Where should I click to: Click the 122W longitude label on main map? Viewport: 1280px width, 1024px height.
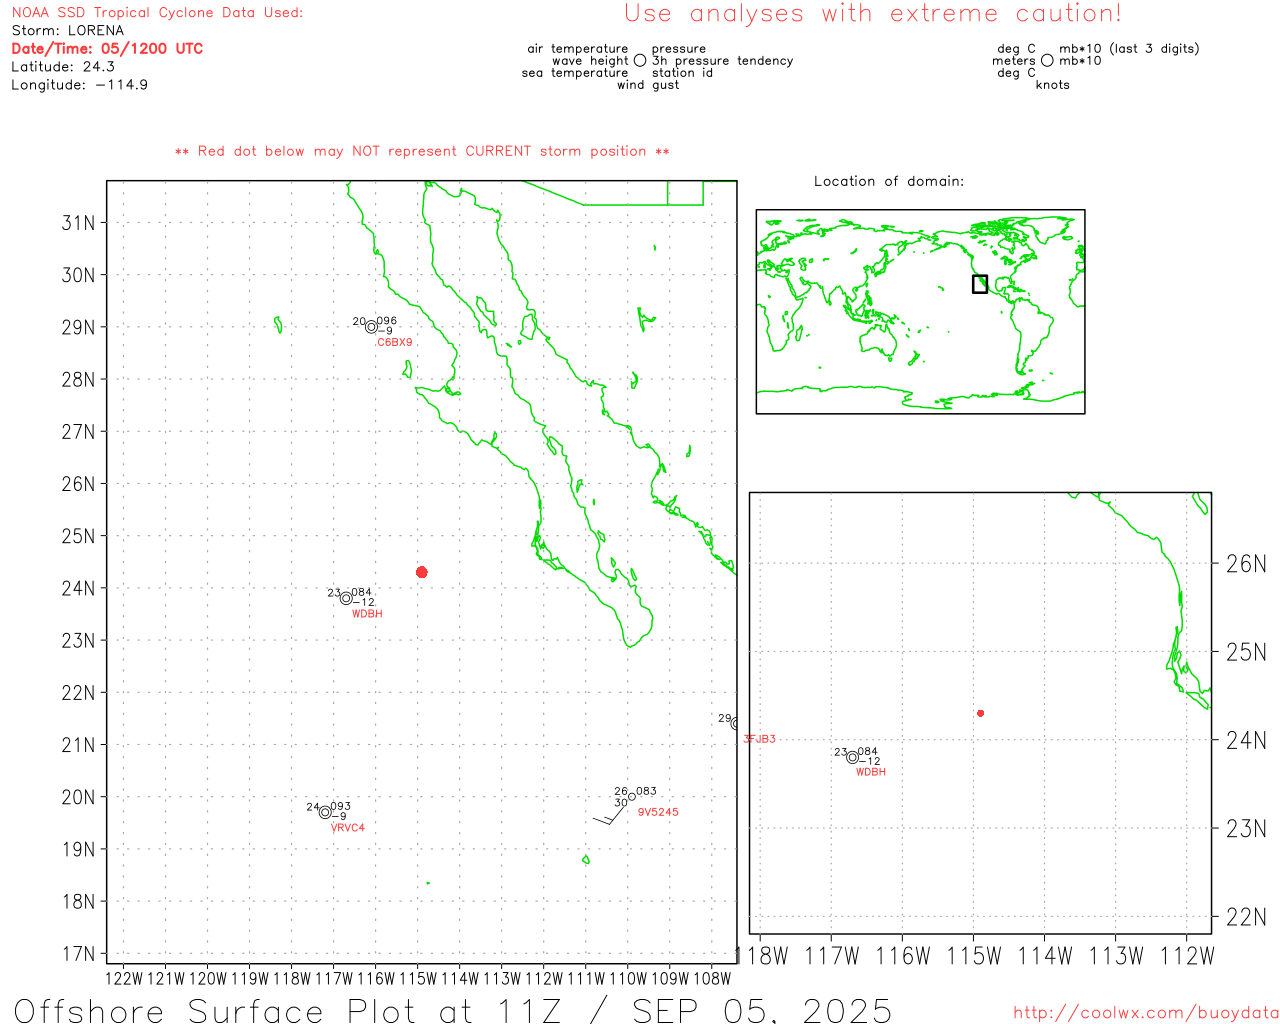pyautogui.click(x=124, y=979)
